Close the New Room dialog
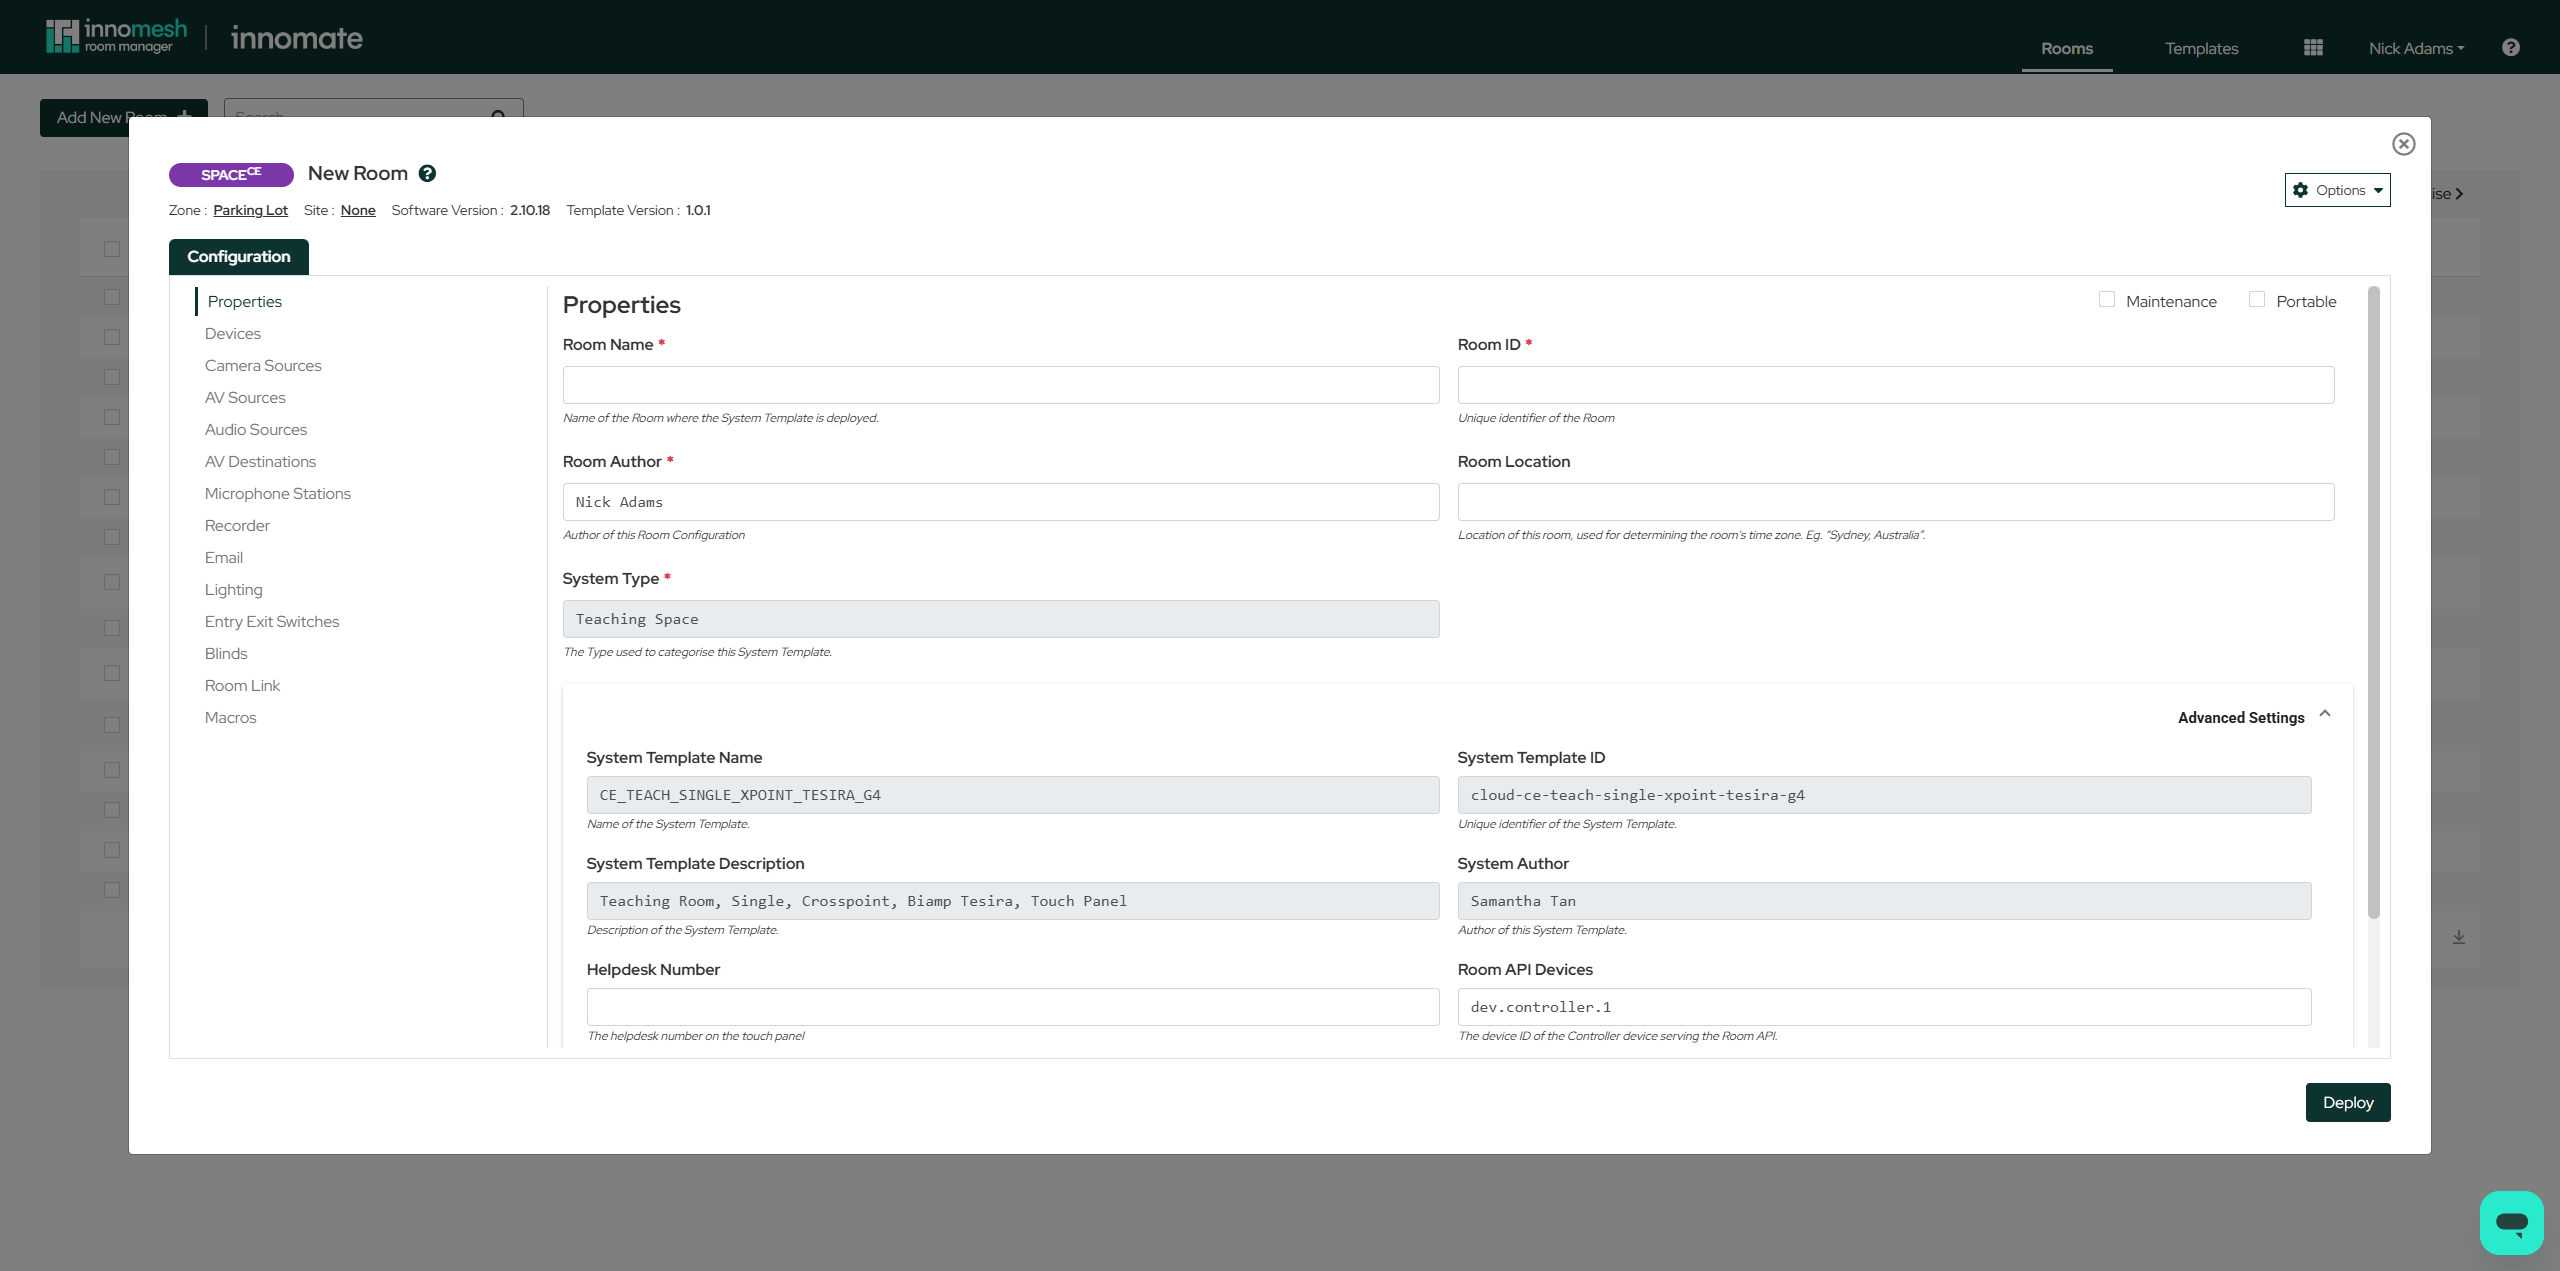The height and width of the screenshot is (1271, 2560). point(2404,144)
